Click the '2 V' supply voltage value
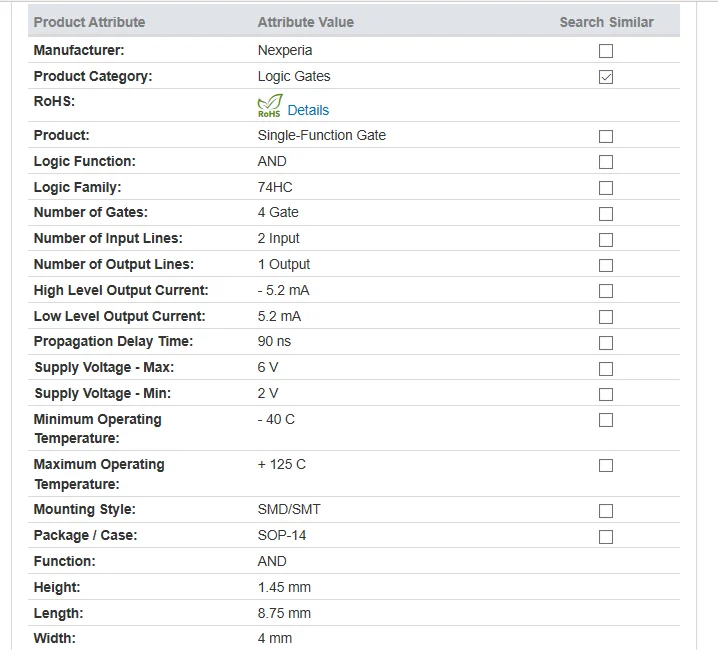This screenshot has width=718, height=650. click(268, 393)
